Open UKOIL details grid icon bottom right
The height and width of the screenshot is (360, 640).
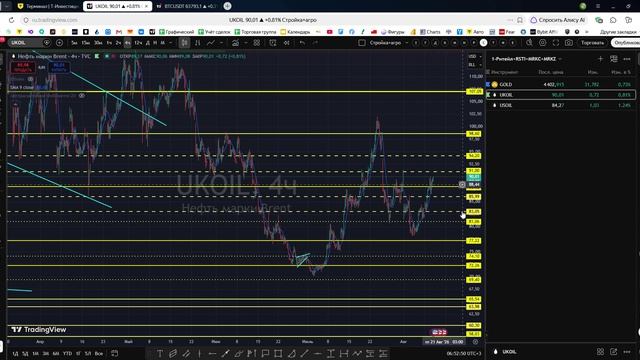tap(600, 351)
